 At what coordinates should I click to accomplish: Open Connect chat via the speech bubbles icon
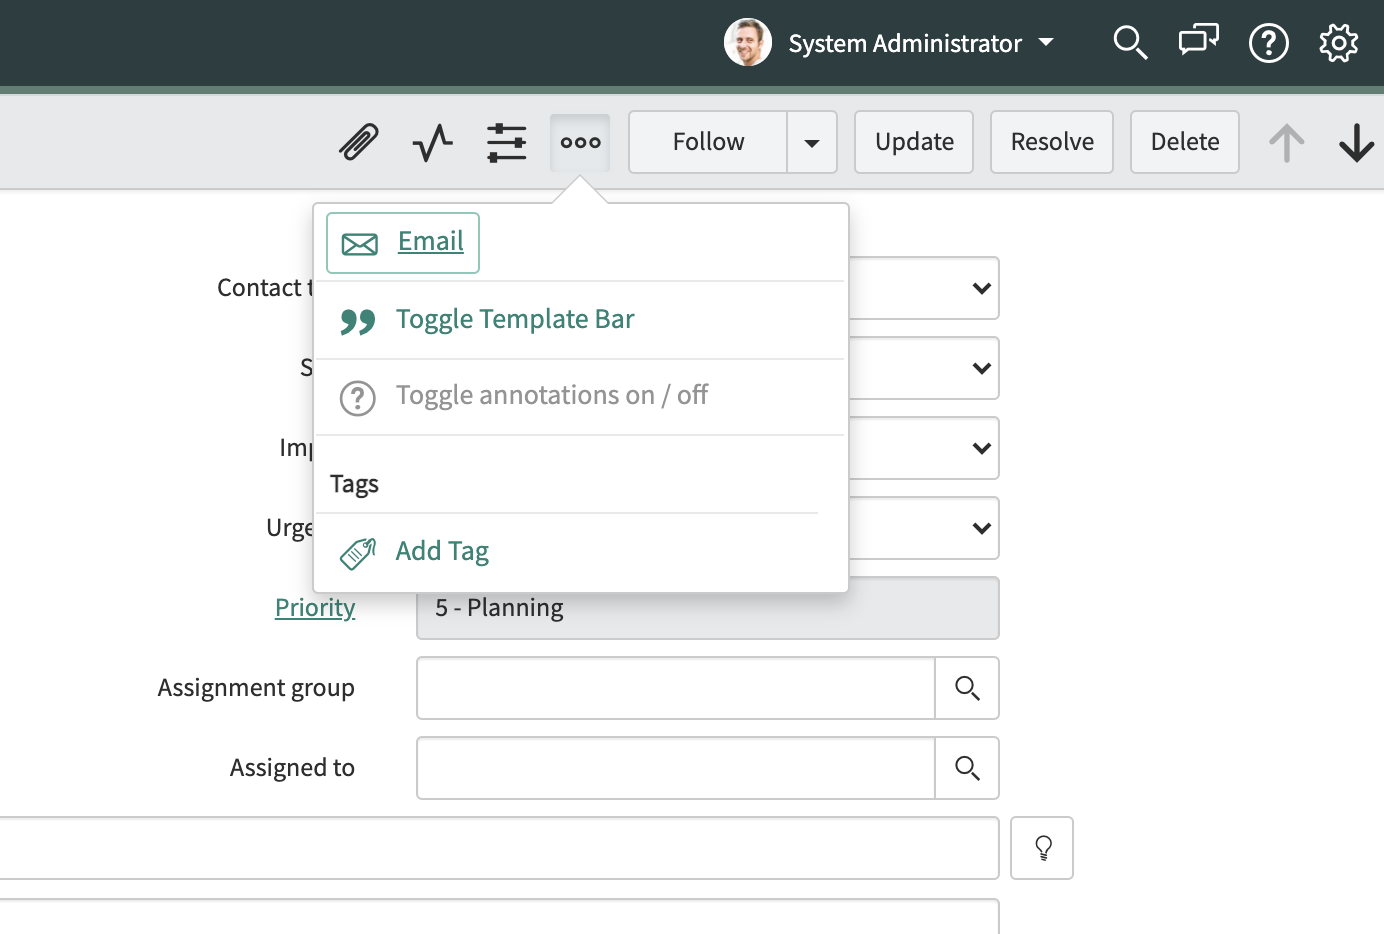click(x=1198, y=43)
